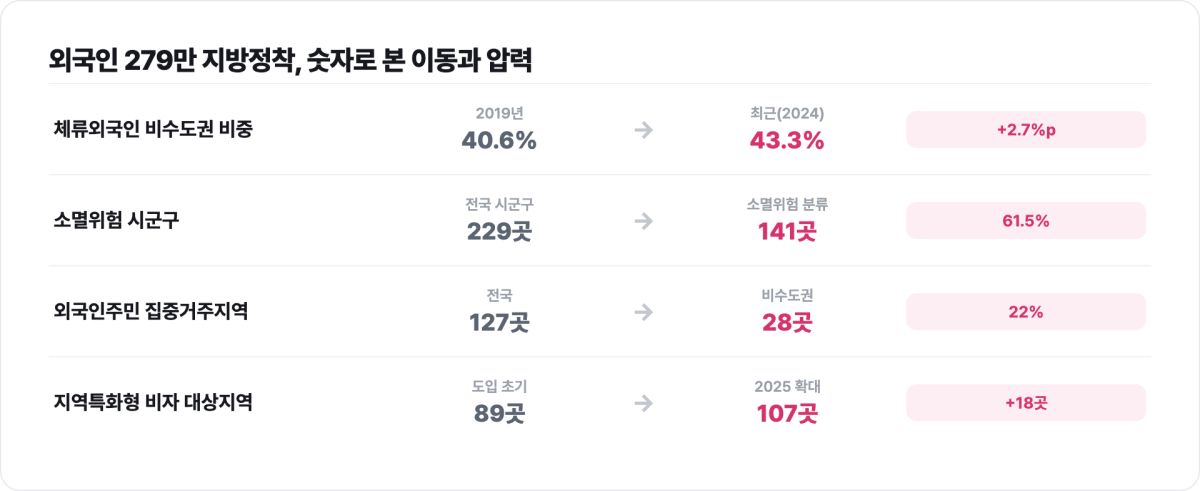Select the 22% pink badge

[1026, 312]
